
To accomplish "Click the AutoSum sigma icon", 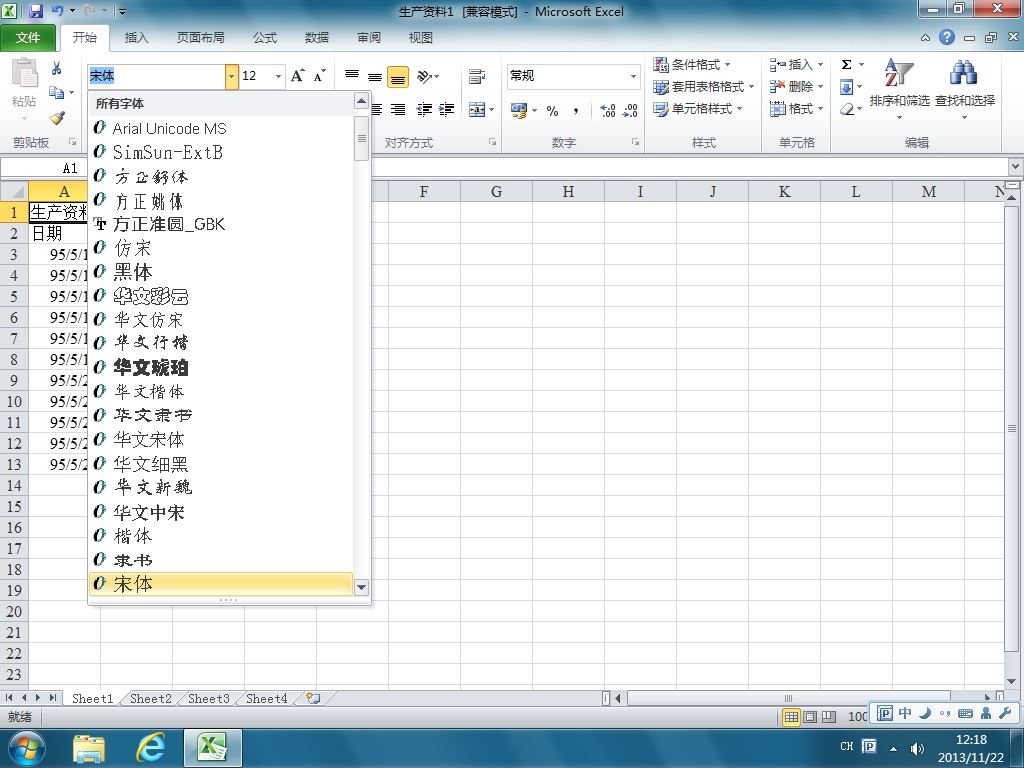I will [x=846, y=64].
